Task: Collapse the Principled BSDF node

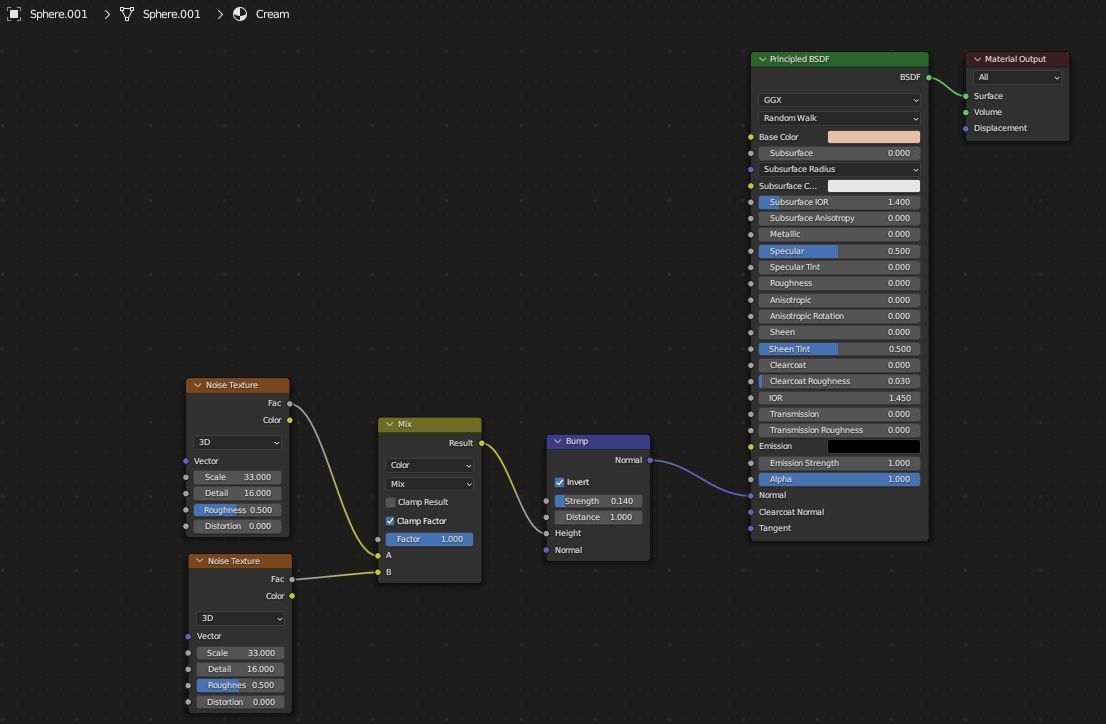Action: pos(762,59)
